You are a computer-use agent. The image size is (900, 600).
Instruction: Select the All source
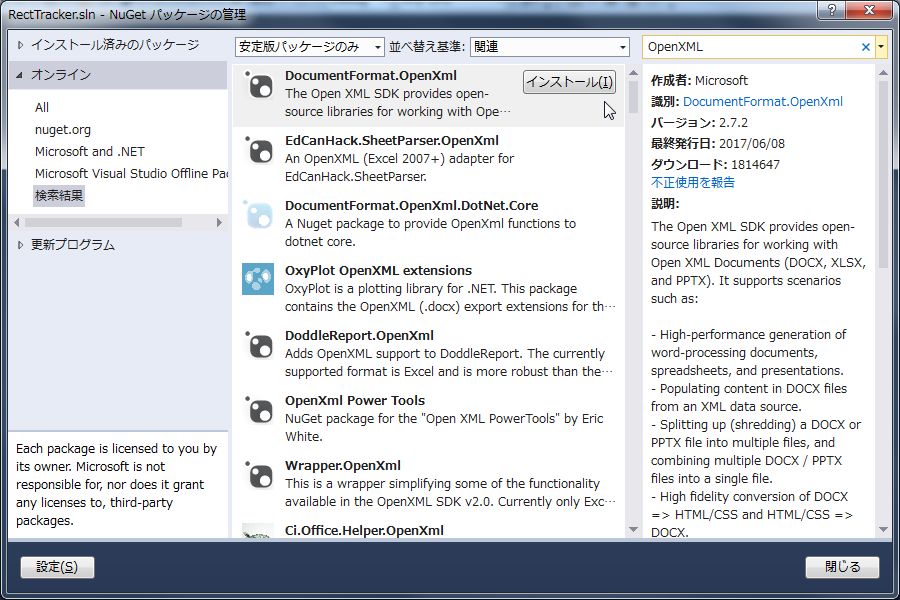point(42,107)
